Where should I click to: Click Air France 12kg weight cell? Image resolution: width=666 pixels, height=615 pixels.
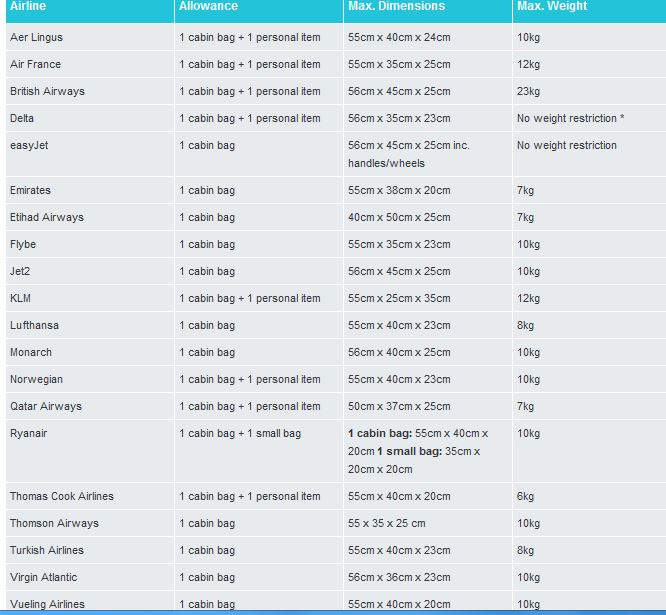(590, 64)
